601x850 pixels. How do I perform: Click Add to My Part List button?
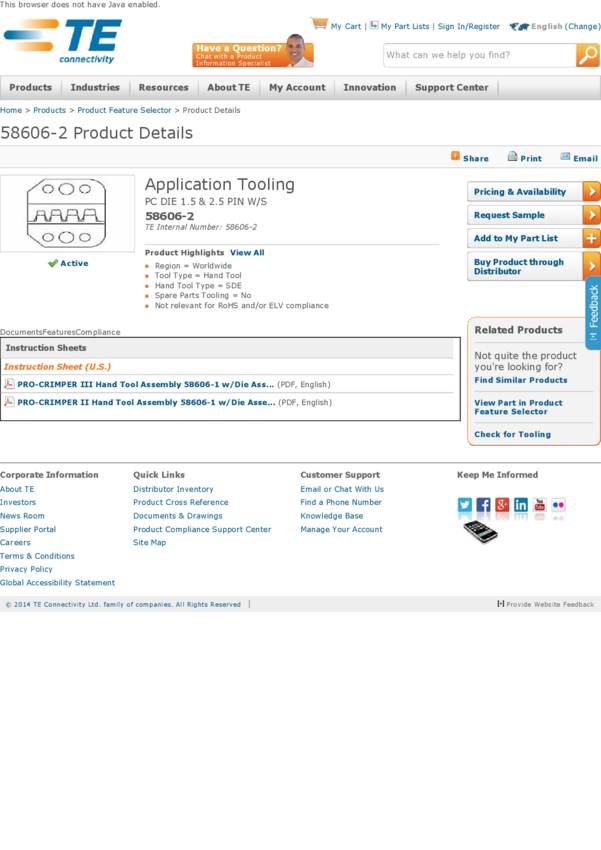pos(533,239)
